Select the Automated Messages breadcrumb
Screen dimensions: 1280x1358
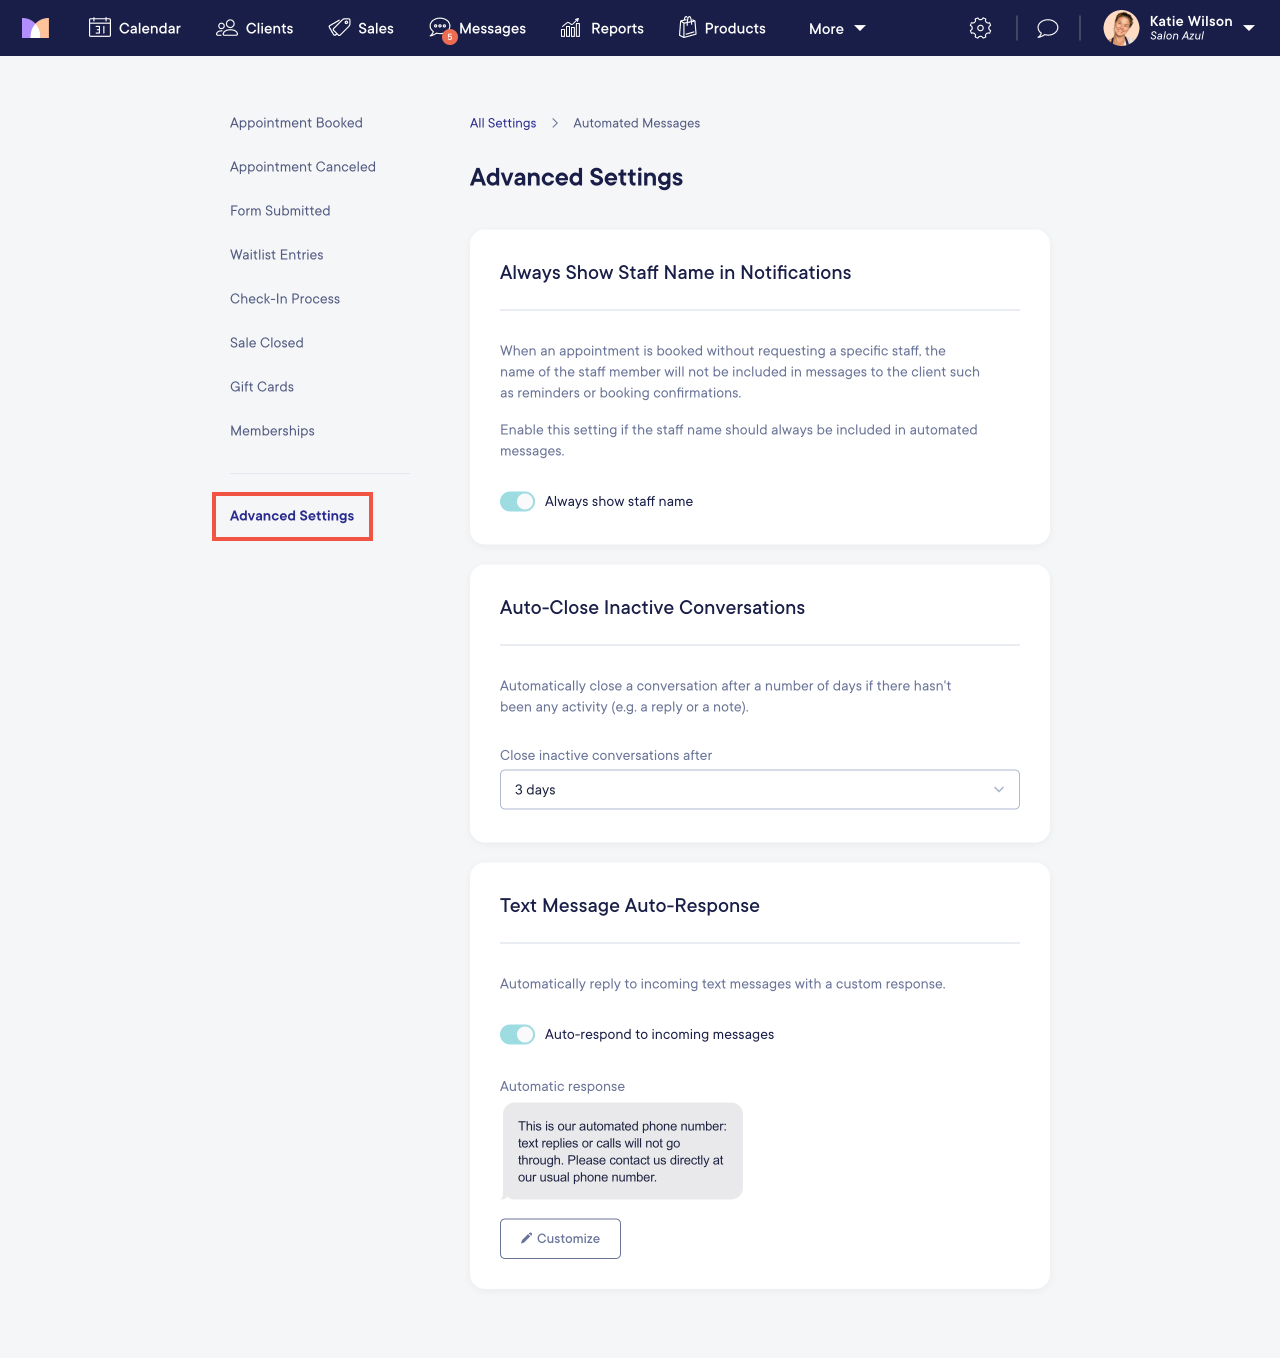coord(636,122)
